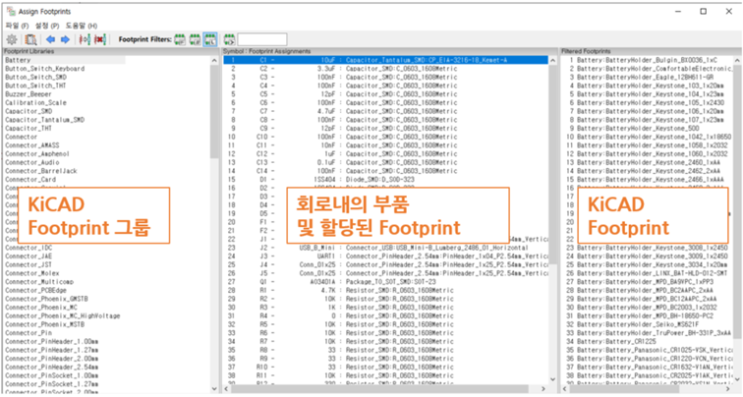743x397 pixels.
Task: Select Connector_Amphenol library
Action: pos(37,154)
